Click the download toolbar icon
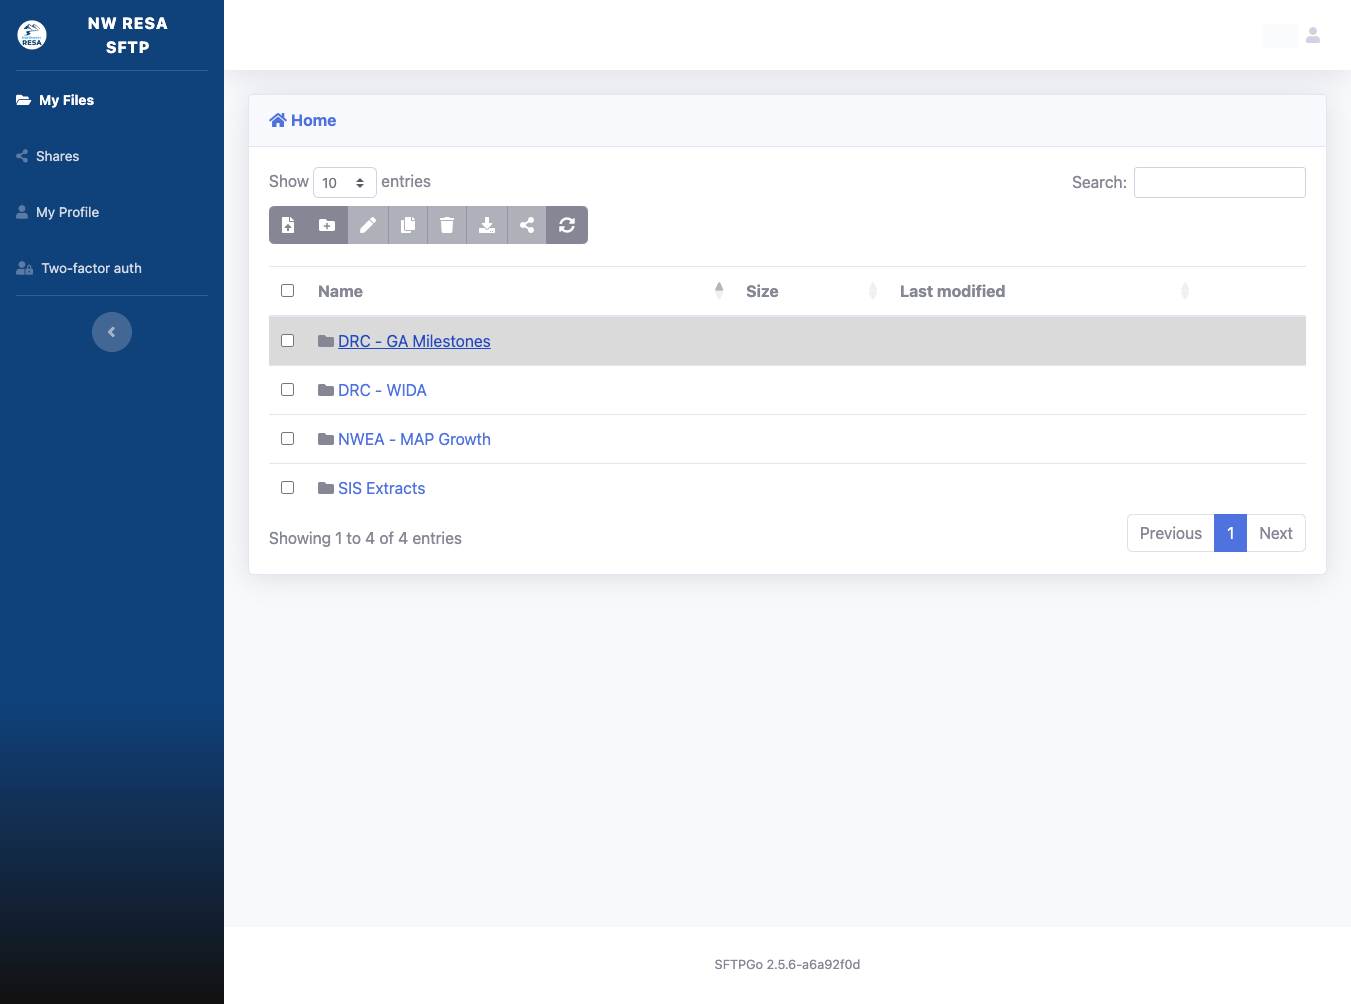This screenshot has height=1004, width=1351. (x=487, y=225)
